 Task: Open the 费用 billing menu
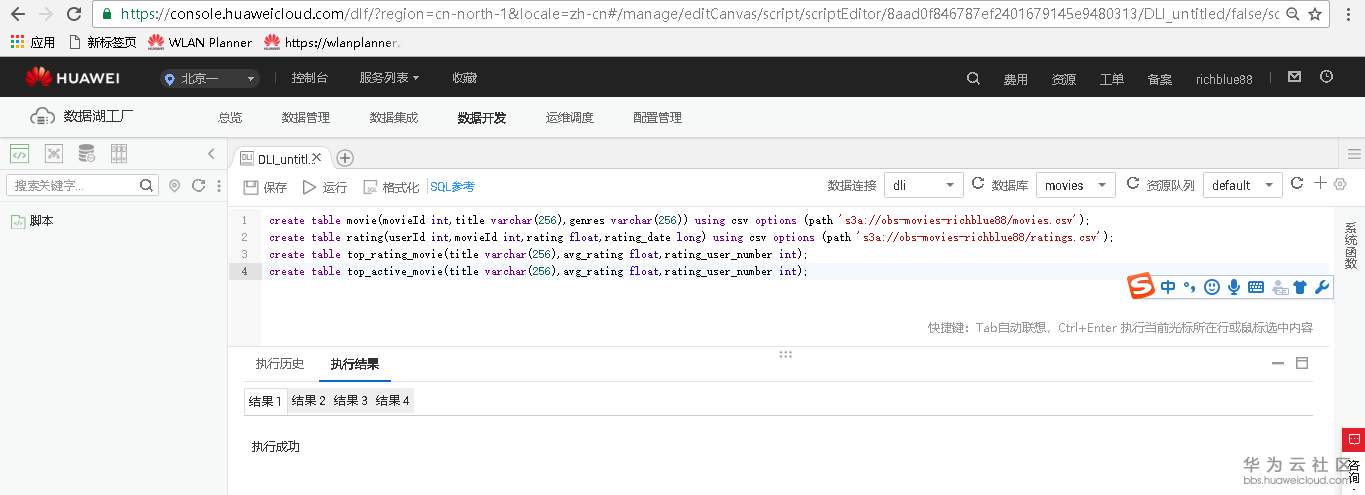click(1016, 79)
